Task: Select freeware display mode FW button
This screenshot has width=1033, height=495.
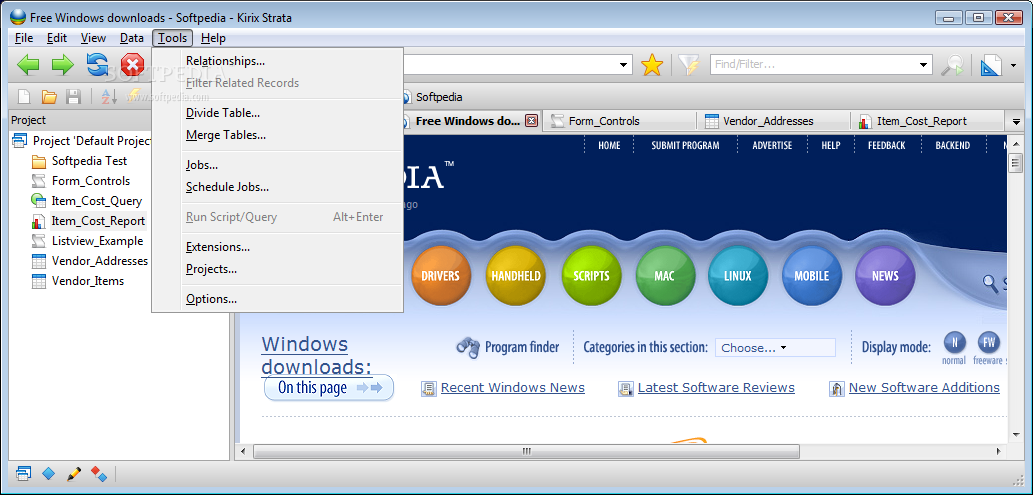Action: [989, 342]
